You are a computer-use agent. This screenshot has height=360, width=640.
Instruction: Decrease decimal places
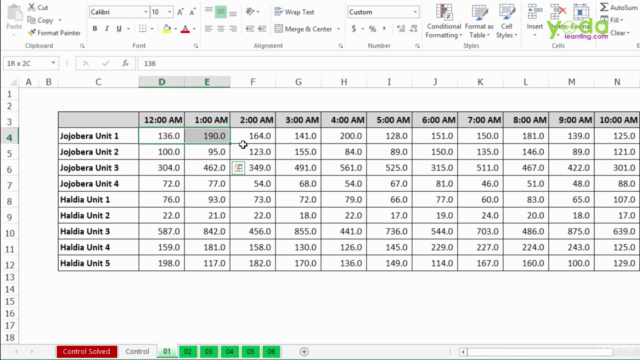tap(413, 29)
